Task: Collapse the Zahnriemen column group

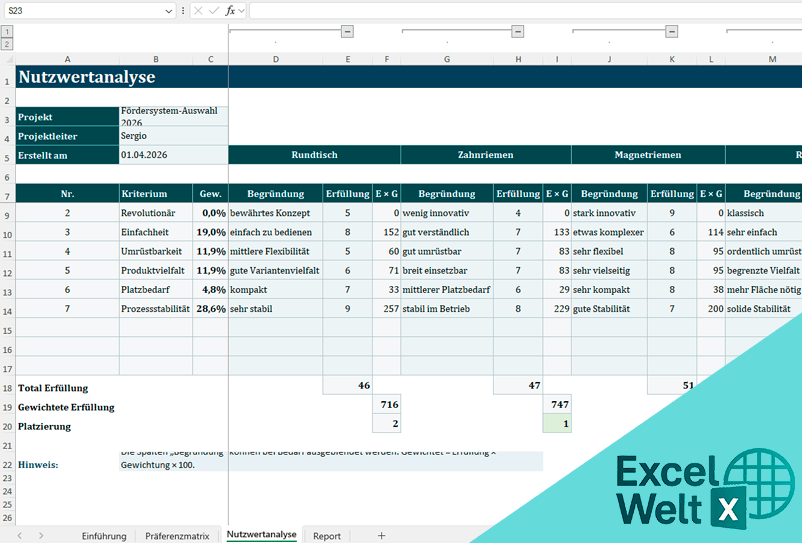Action: [518, 31]
